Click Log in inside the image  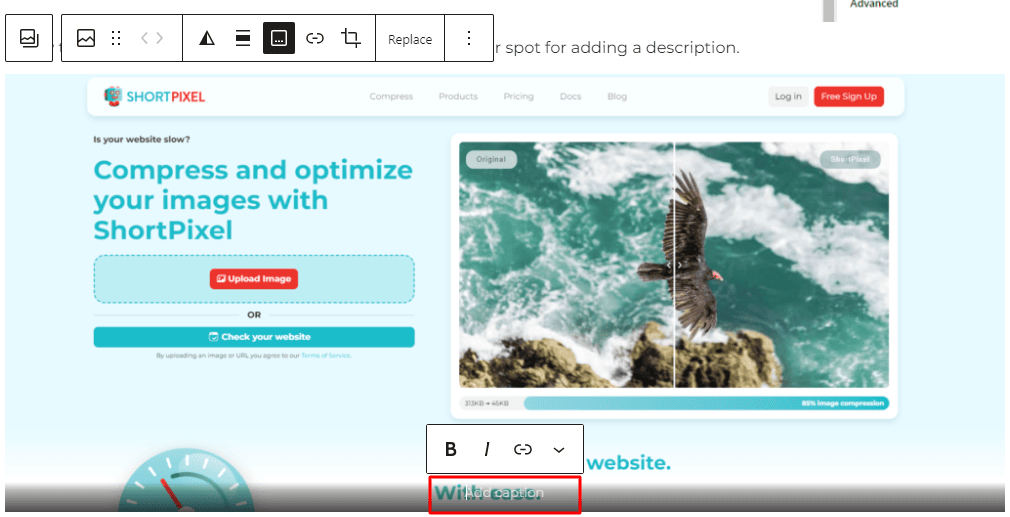788,97
